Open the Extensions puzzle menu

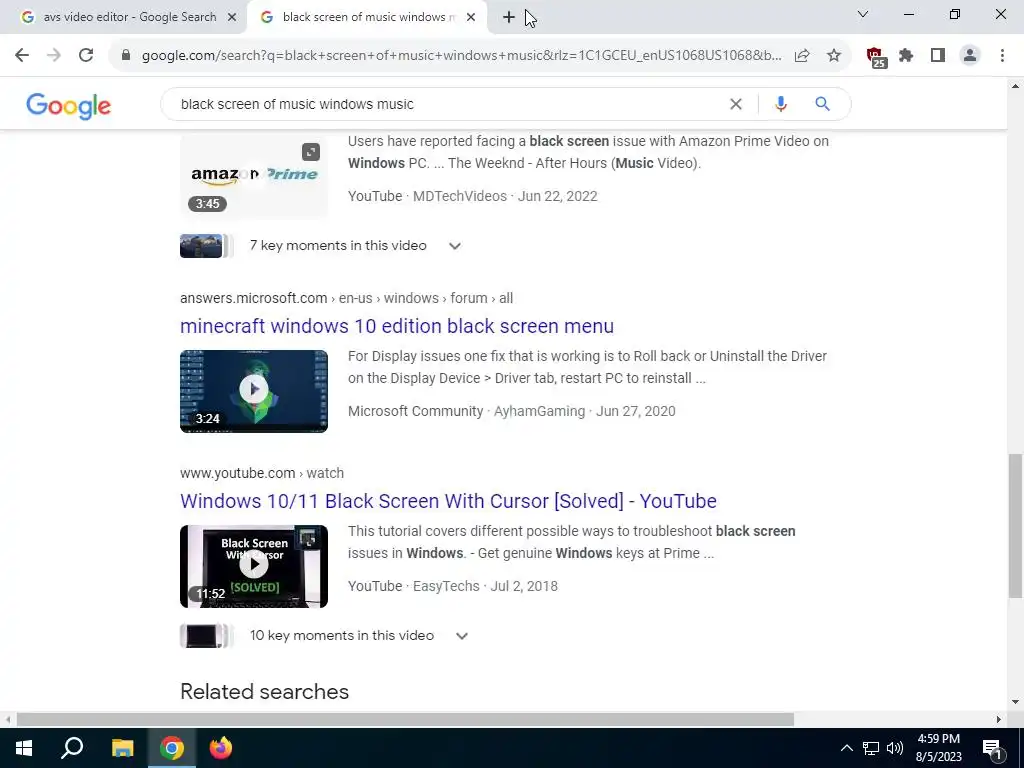tap(906, 56)
